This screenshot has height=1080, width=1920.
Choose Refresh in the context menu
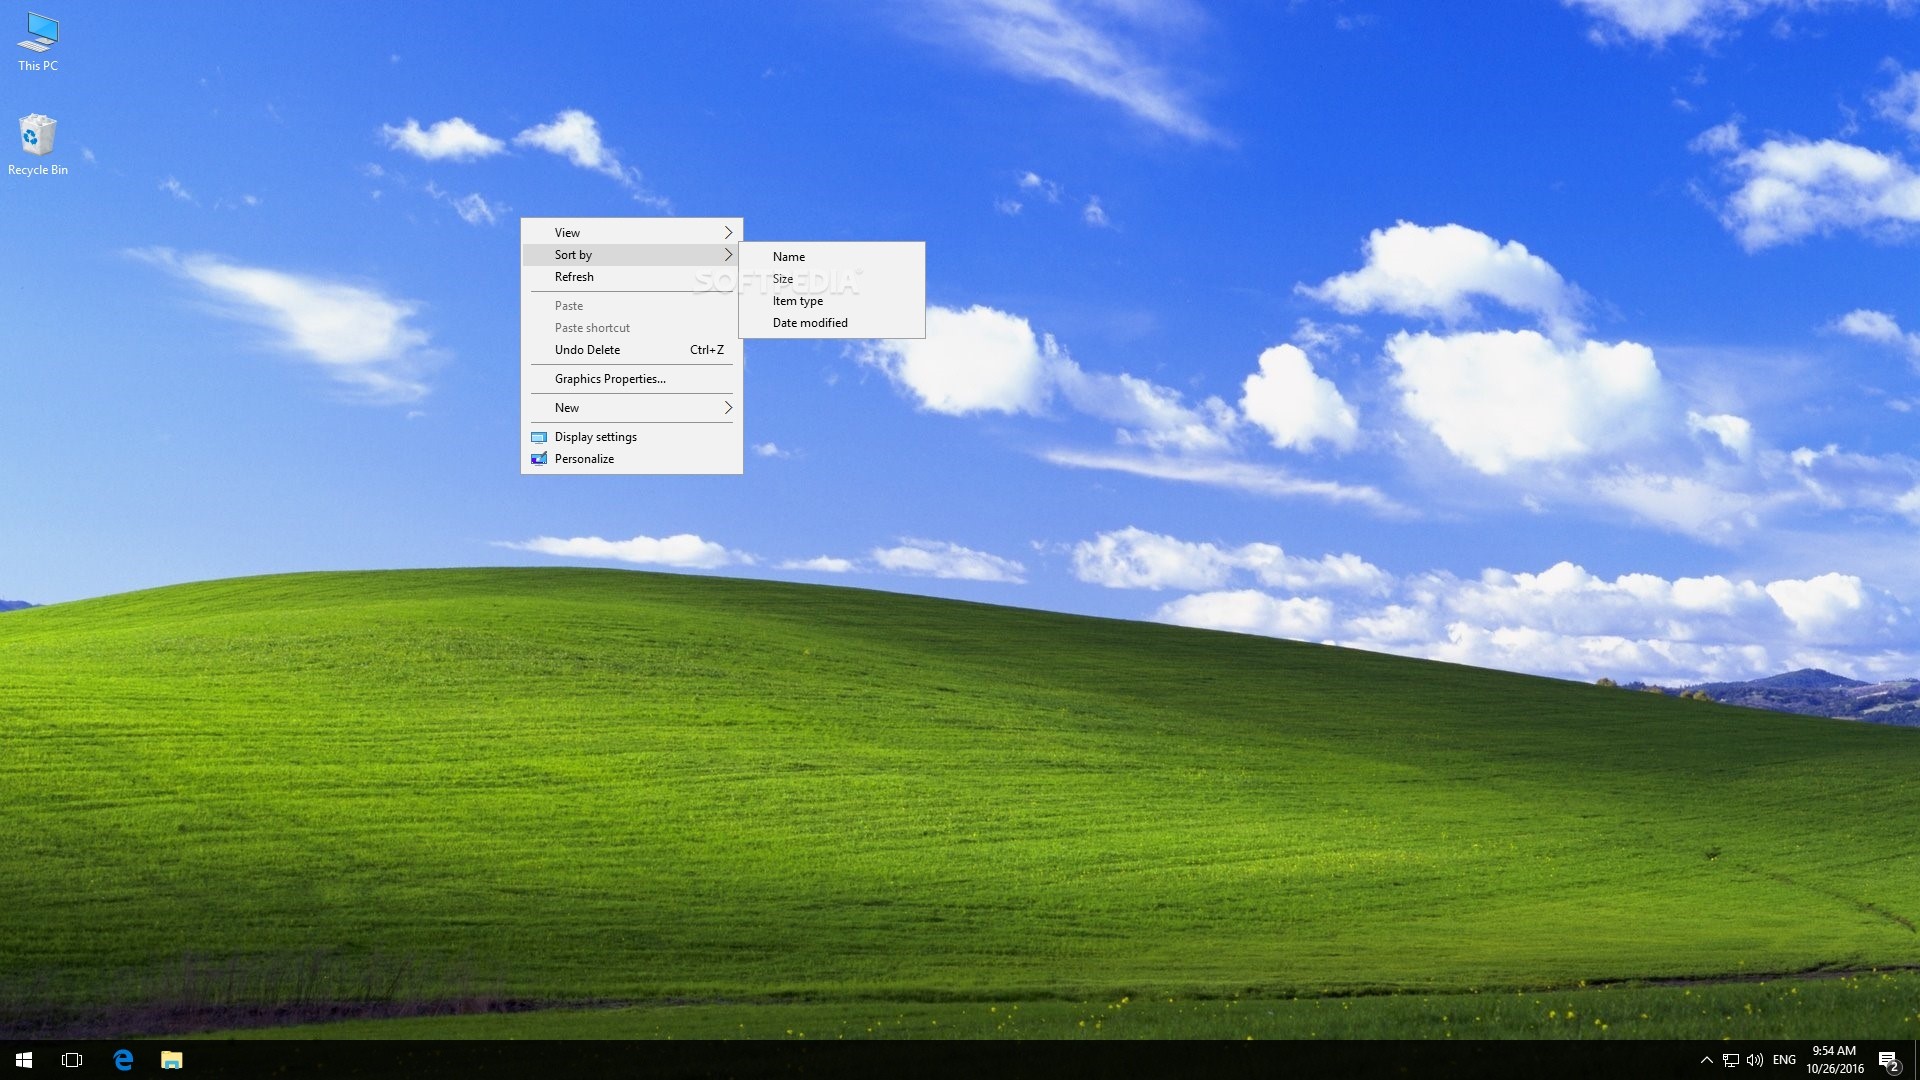click(x=632, y=277)
